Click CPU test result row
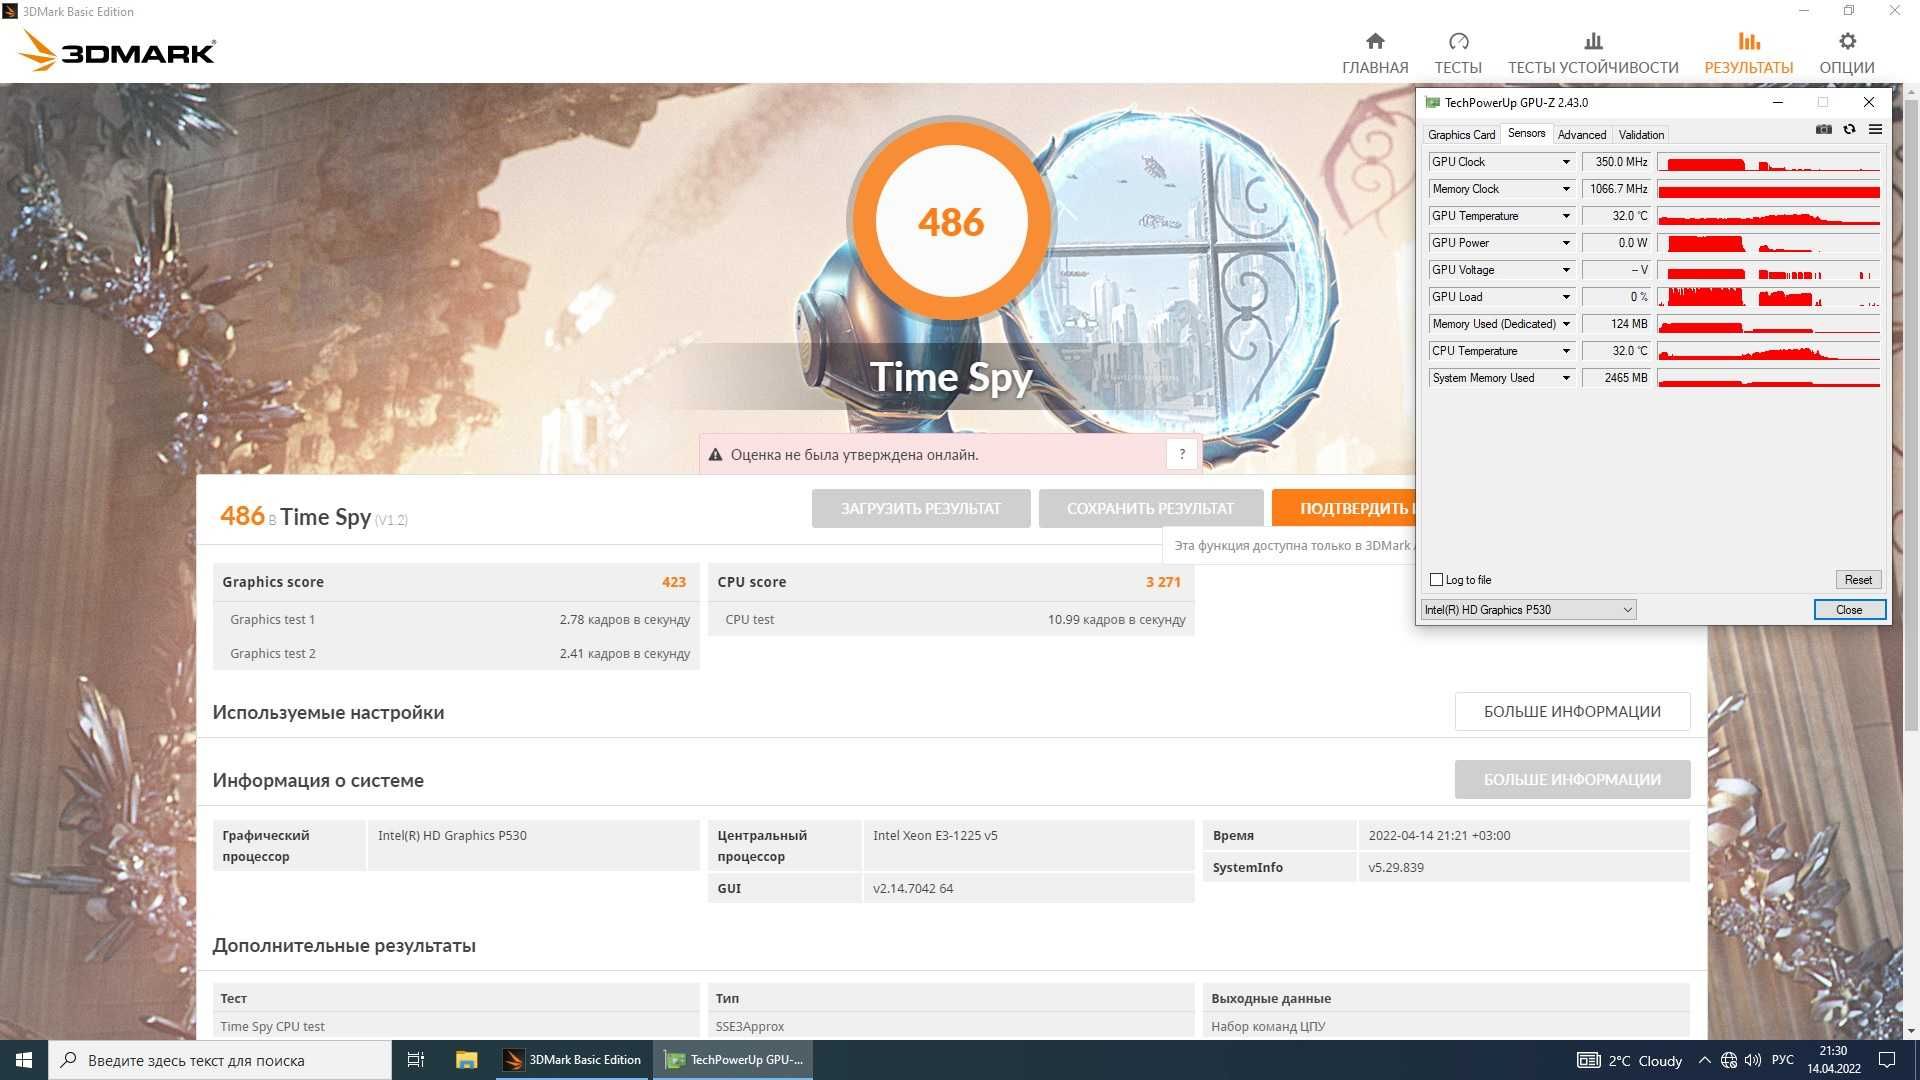Screen dimensions: 1920x1080 coord(951,620)
